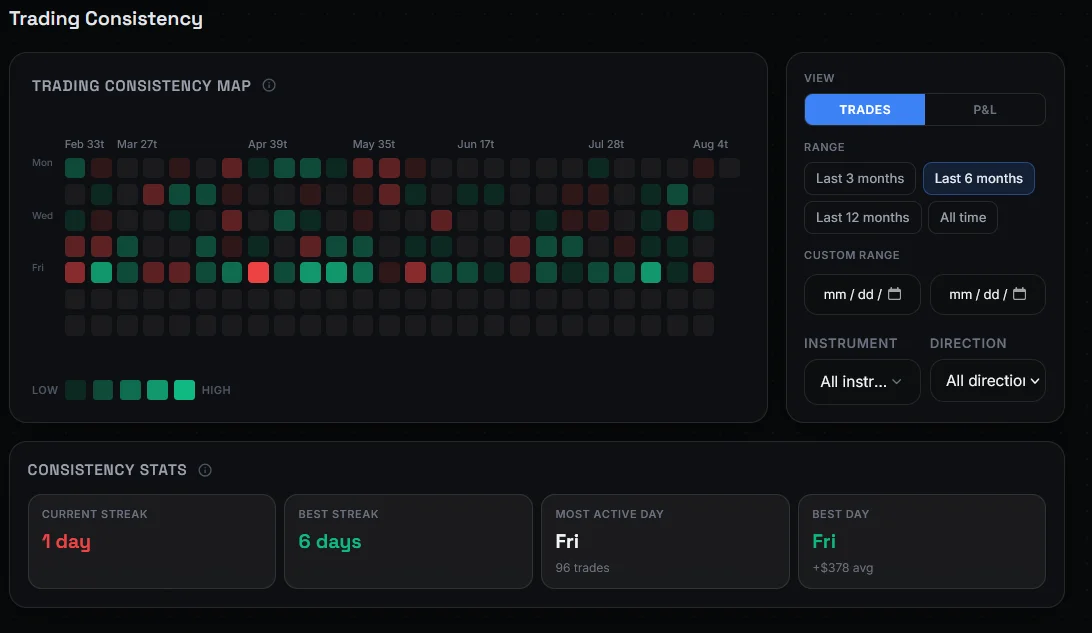Open the custom range start date calendar icon

(x=894, y=294)
